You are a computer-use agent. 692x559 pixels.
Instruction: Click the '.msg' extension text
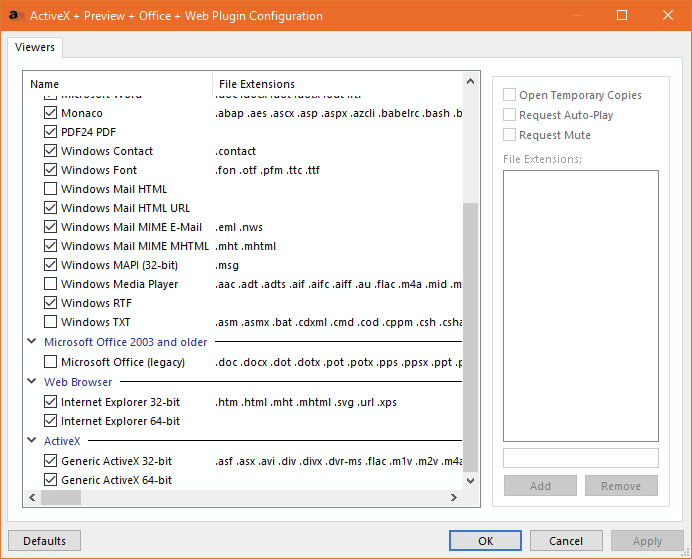point(227,265)
